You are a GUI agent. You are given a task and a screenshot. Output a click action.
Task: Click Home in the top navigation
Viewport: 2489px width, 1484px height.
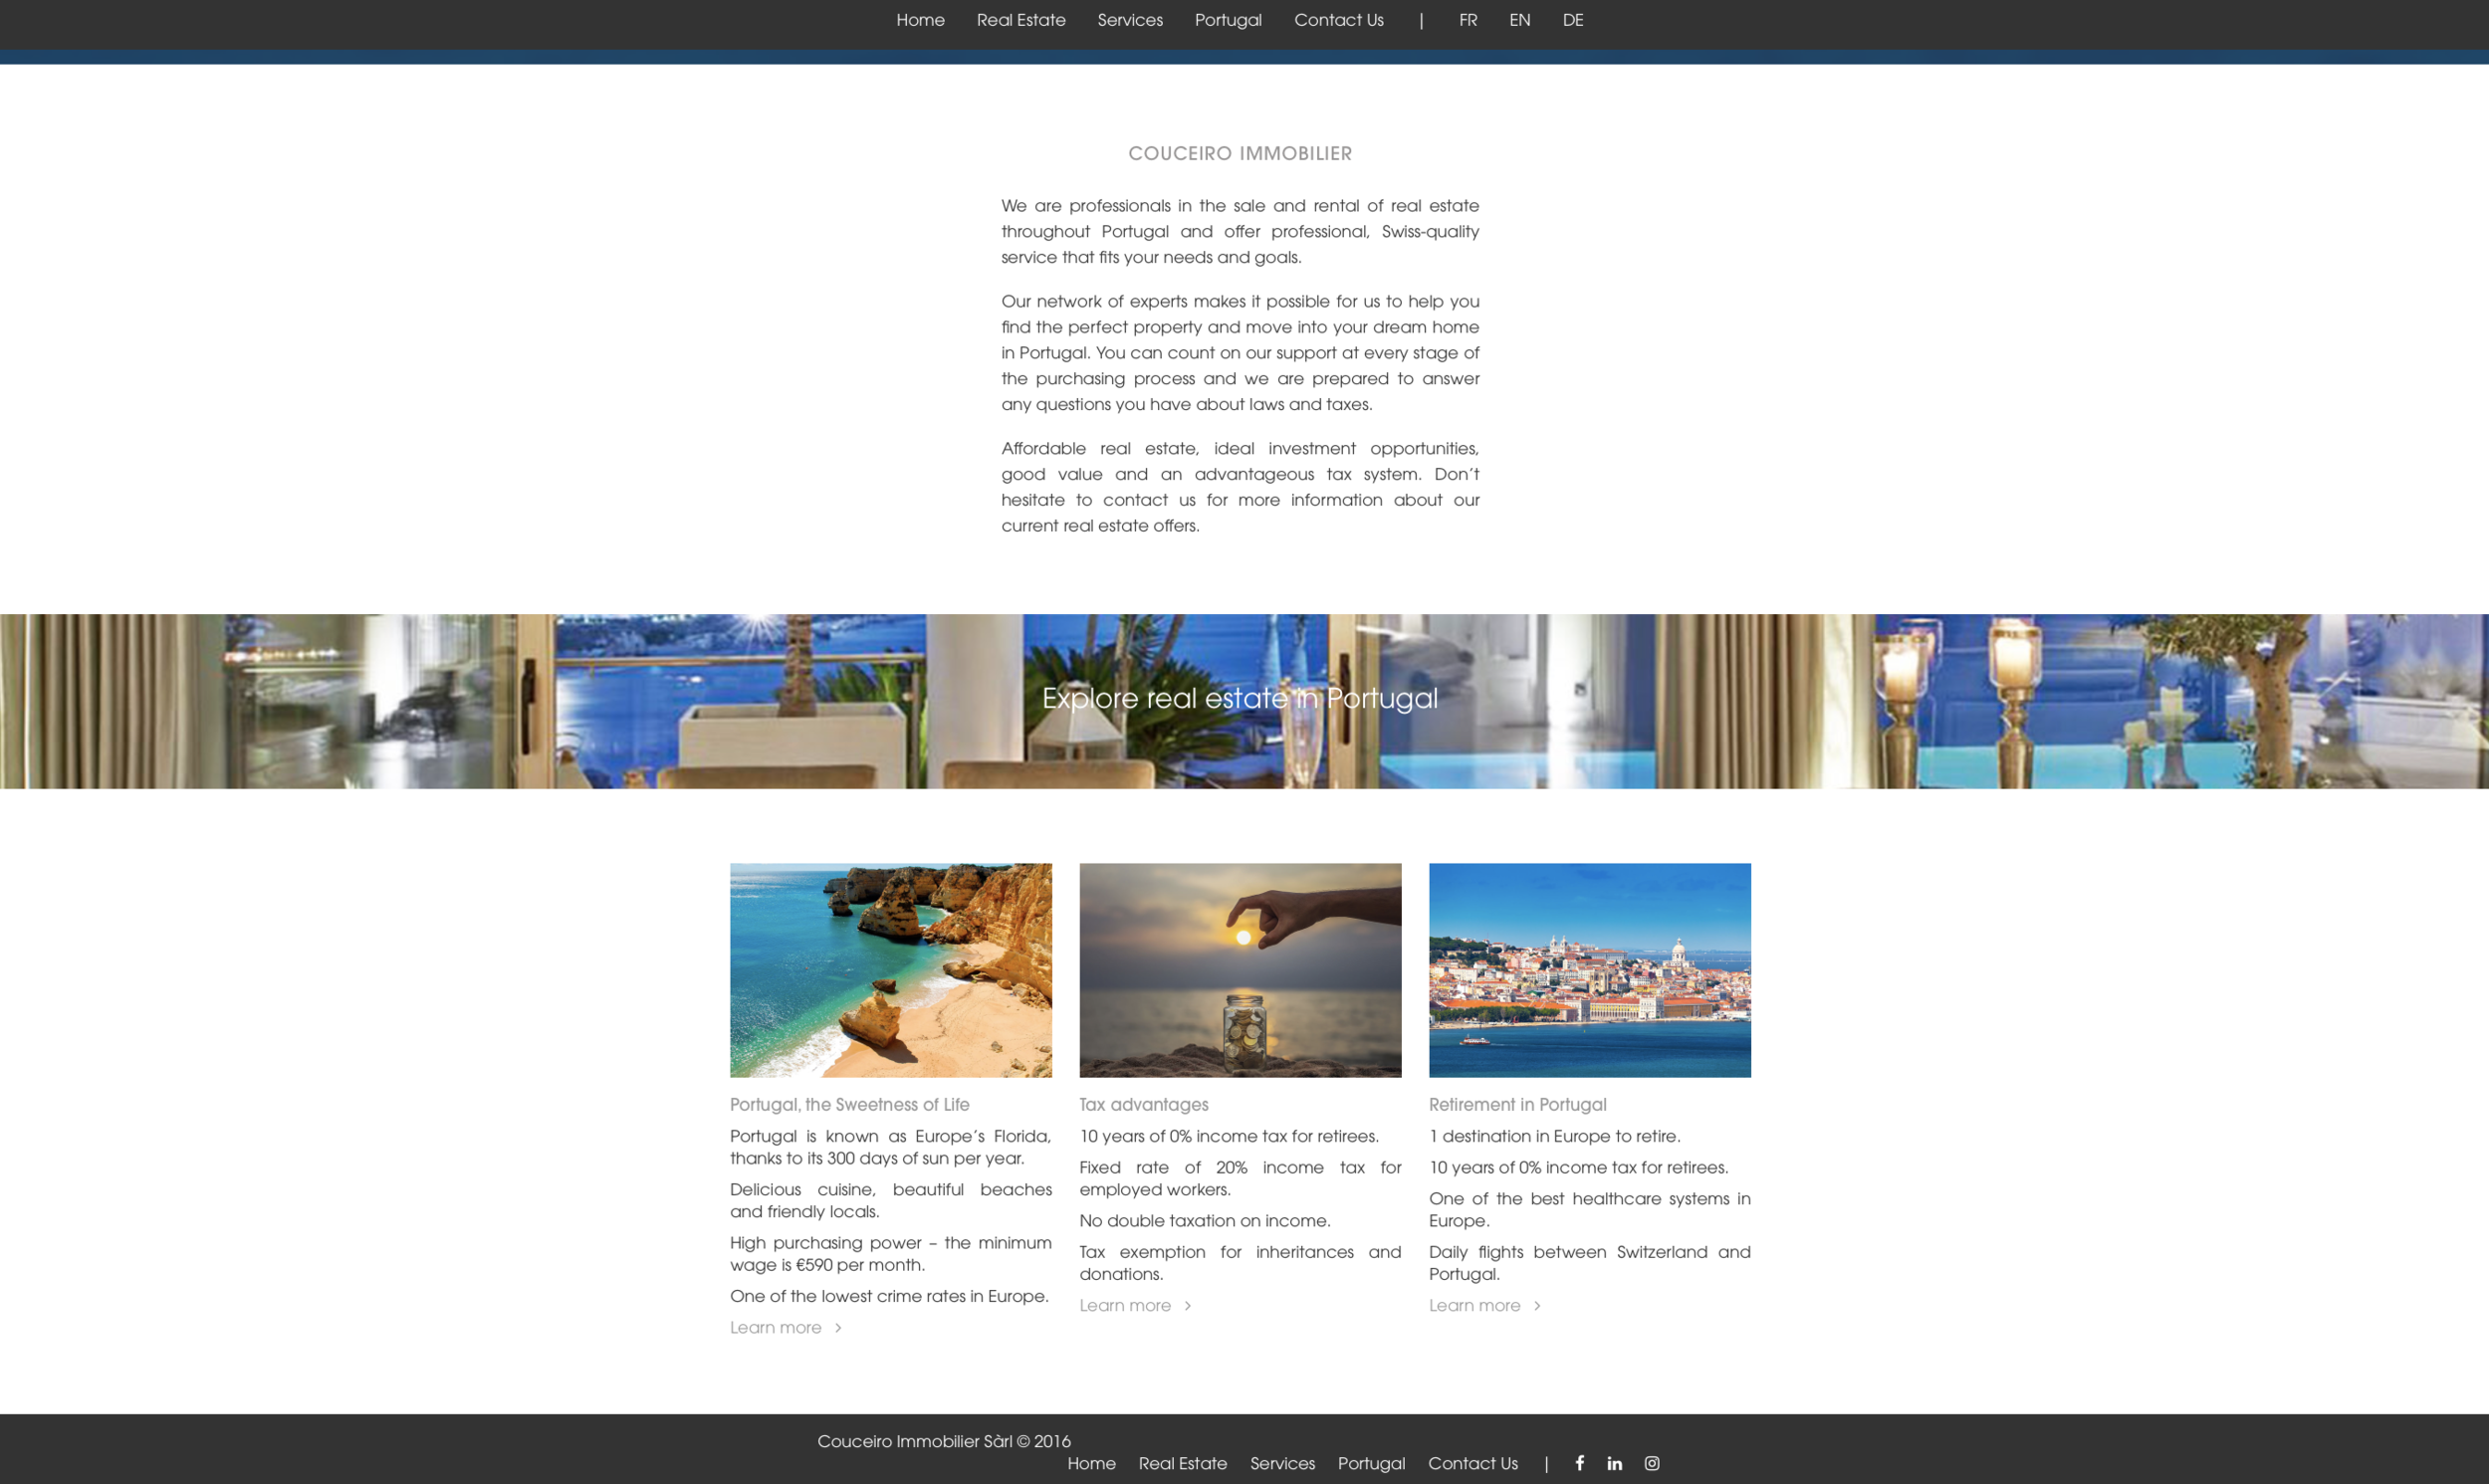click(x=920, y=20)
